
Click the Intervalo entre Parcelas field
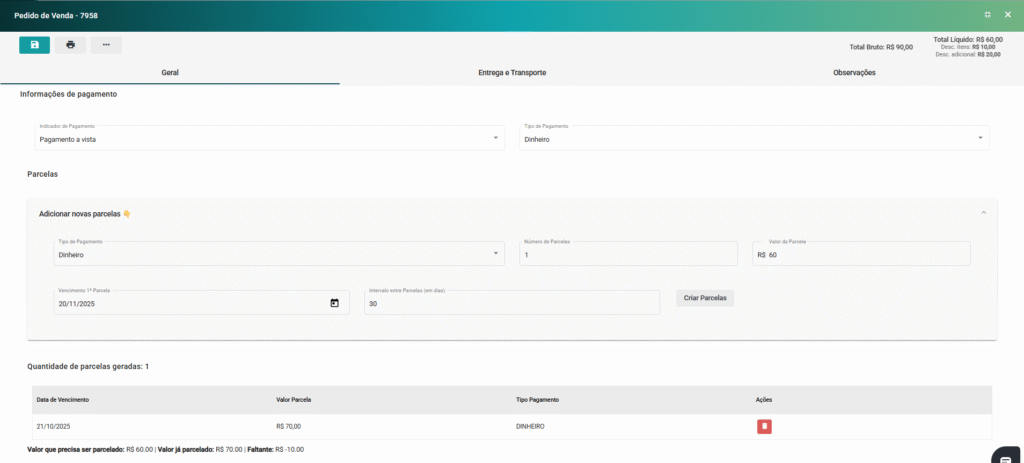511,303
